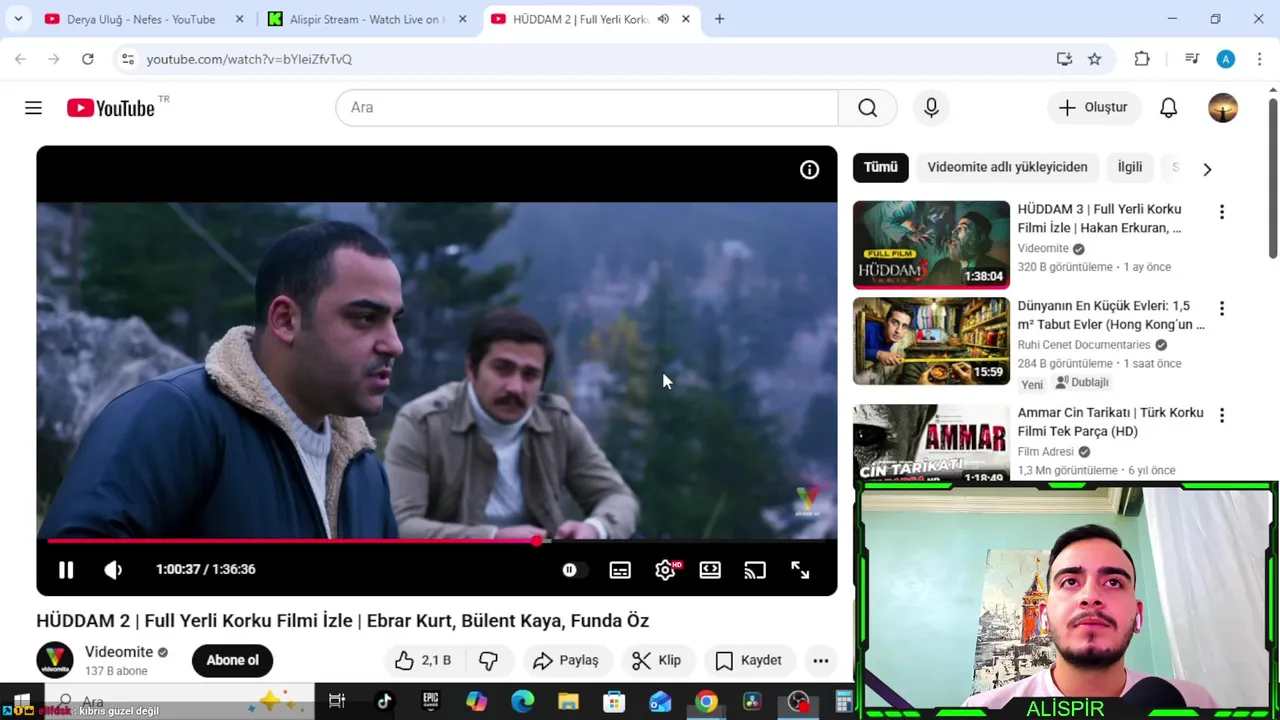The height and width of the screenshot is (720, 1280).
Task: Reload the page
Action: point(88,59)
